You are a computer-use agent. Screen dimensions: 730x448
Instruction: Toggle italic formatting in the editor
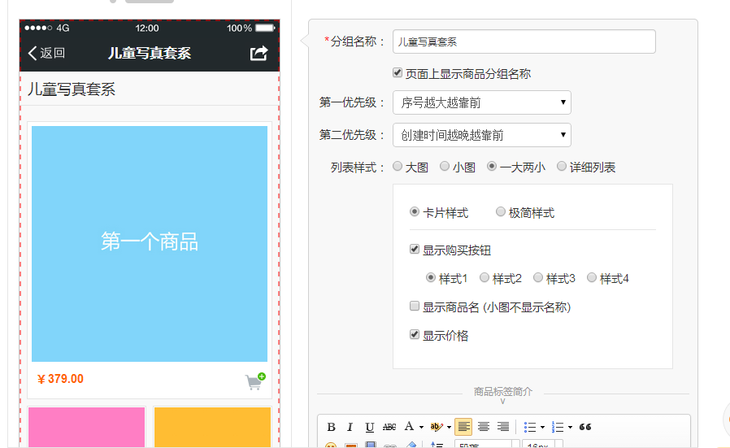point(350,427)
